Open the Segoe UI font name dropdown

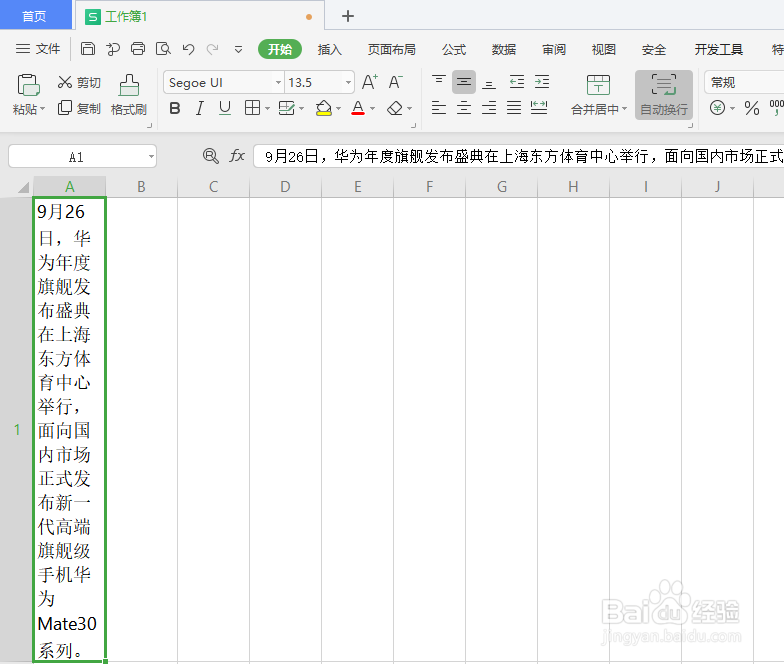(x=278, y=82)
